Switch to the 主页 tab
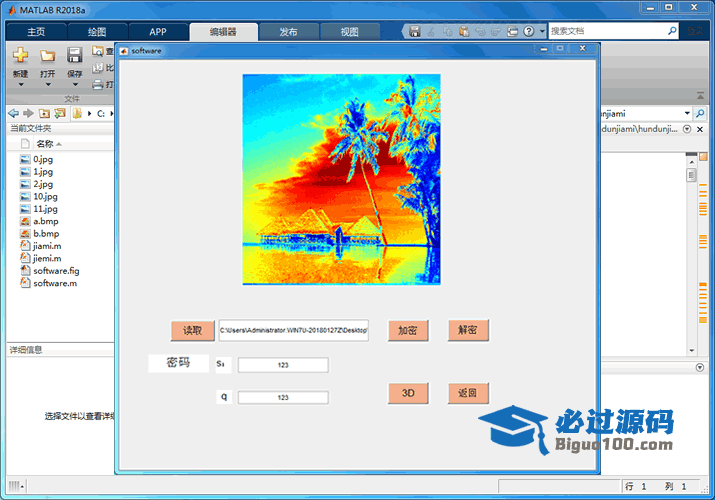This screenshot has width=715, height=500. [x=36, y=31]
